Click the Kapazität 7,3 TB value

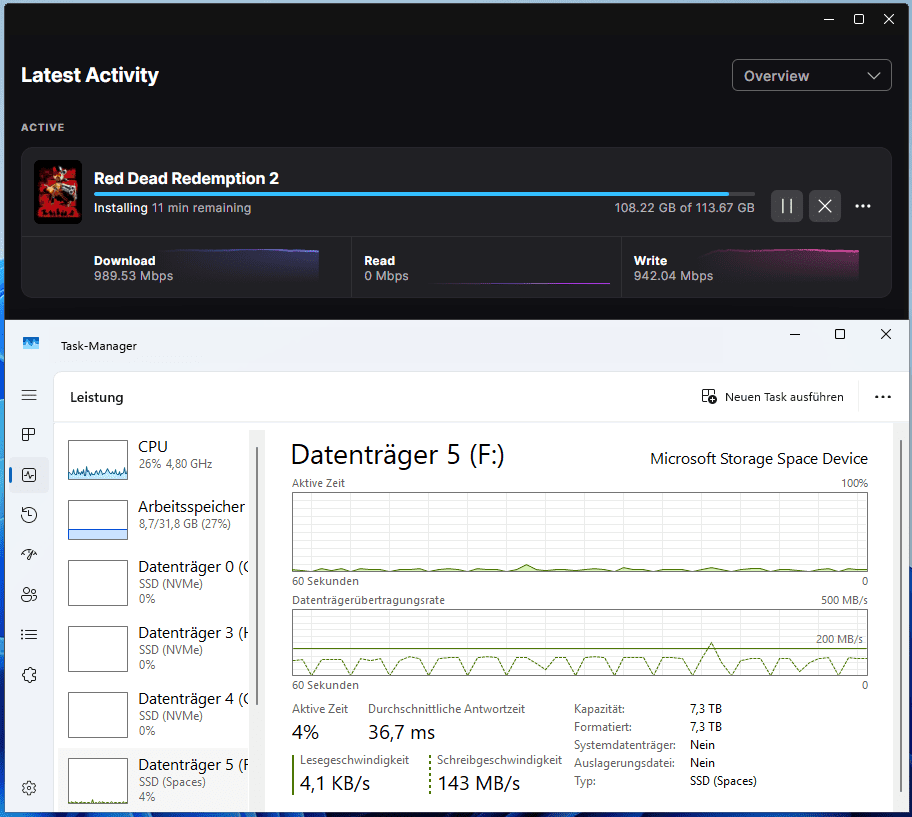tap(706, 709)
